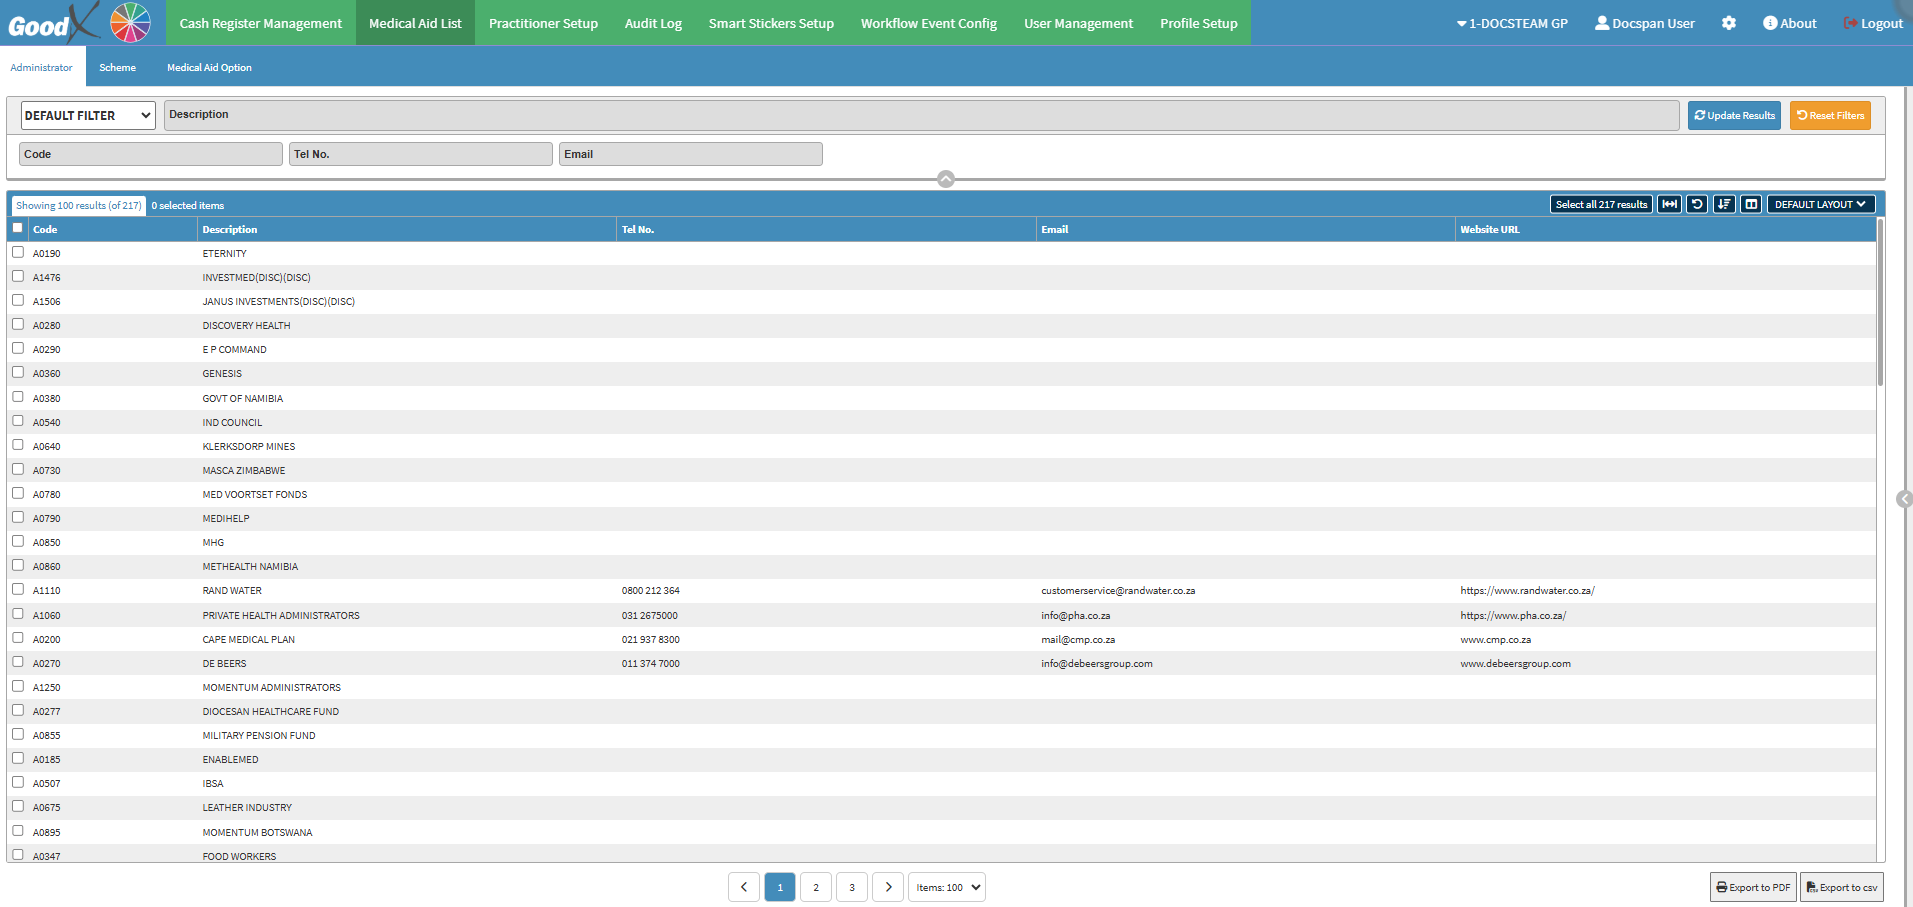Check the MOMENTUM BOTSWANA row checkbox
Viewport: 1913px width, 907px height.
tap(17, 831)
